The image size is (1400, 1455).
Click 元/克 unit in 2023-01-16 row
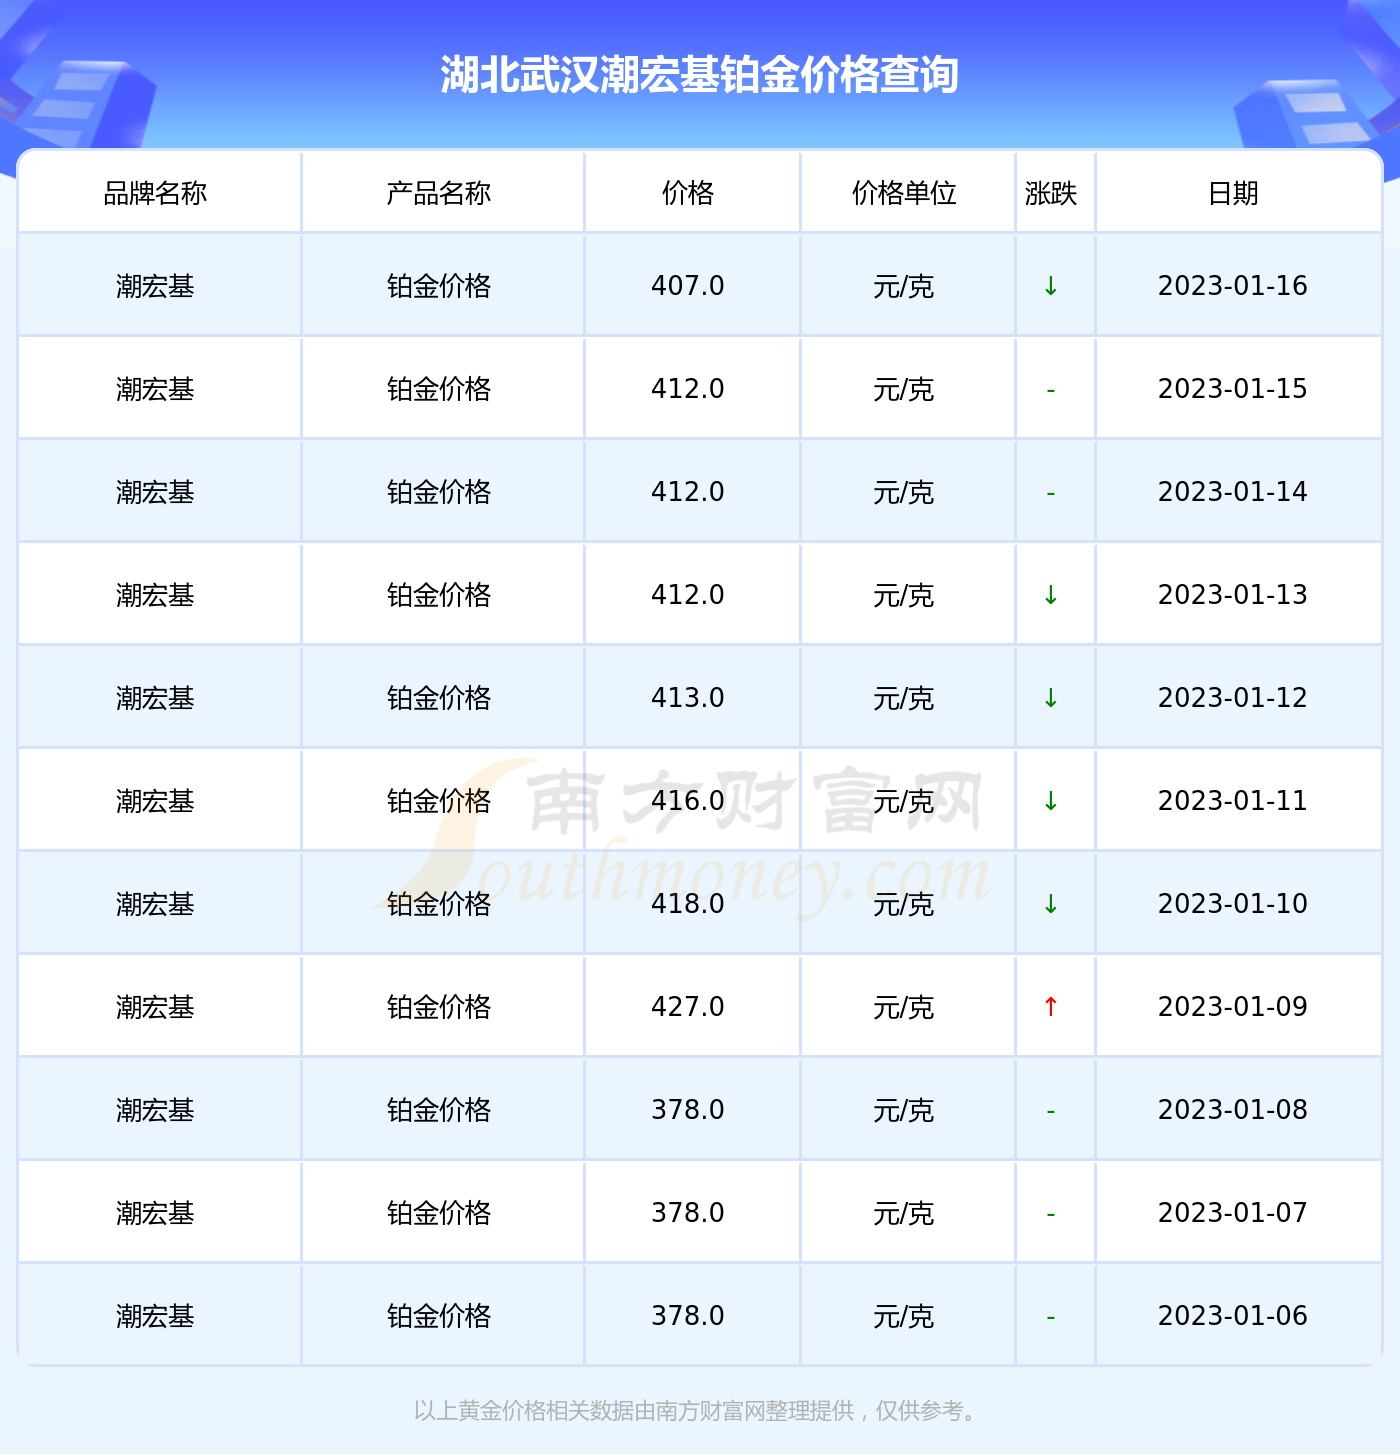904,287
